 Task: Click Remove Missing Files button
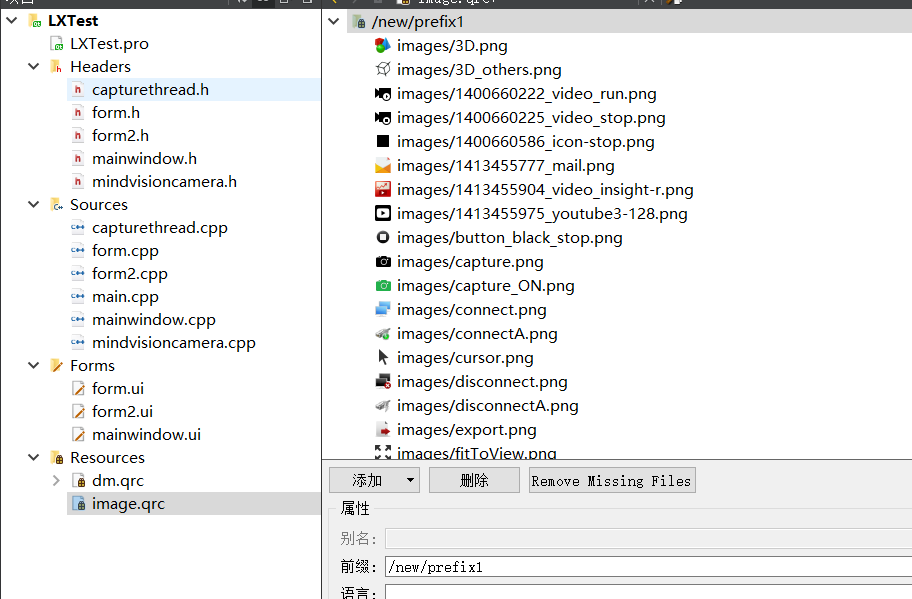click(x=612, y=480)
